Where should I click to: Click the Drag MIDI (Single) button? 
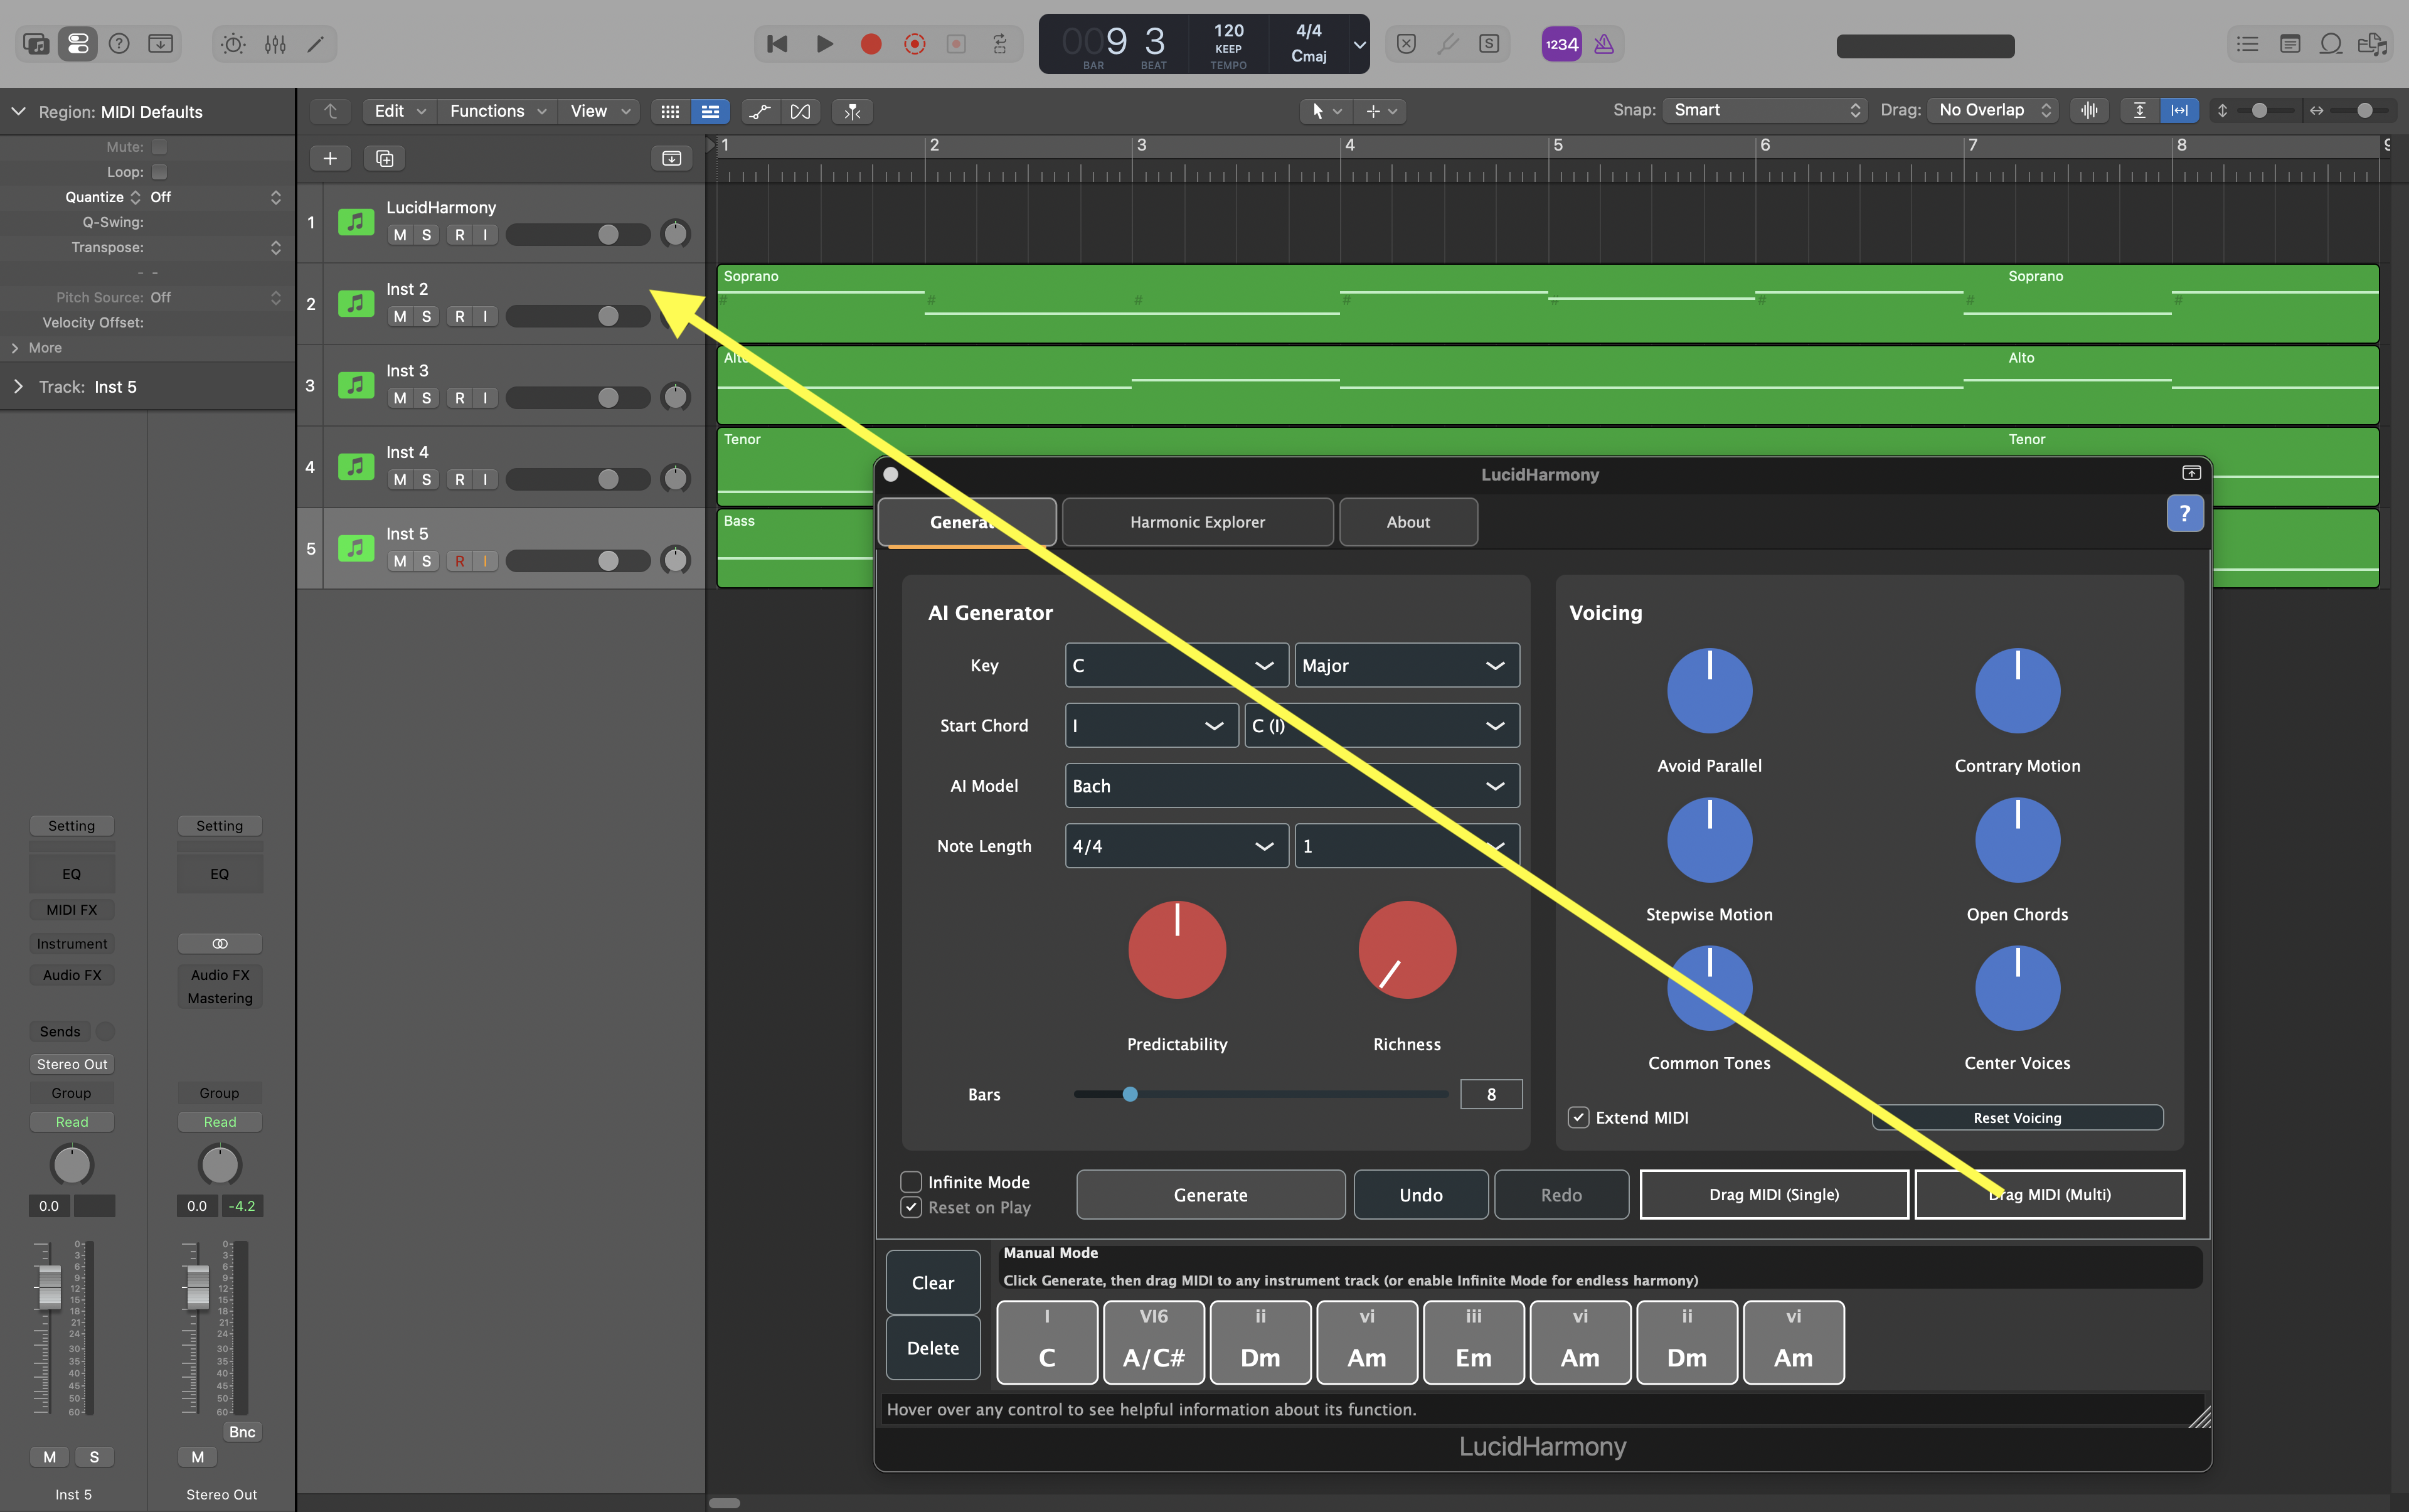point(1773,1194)
